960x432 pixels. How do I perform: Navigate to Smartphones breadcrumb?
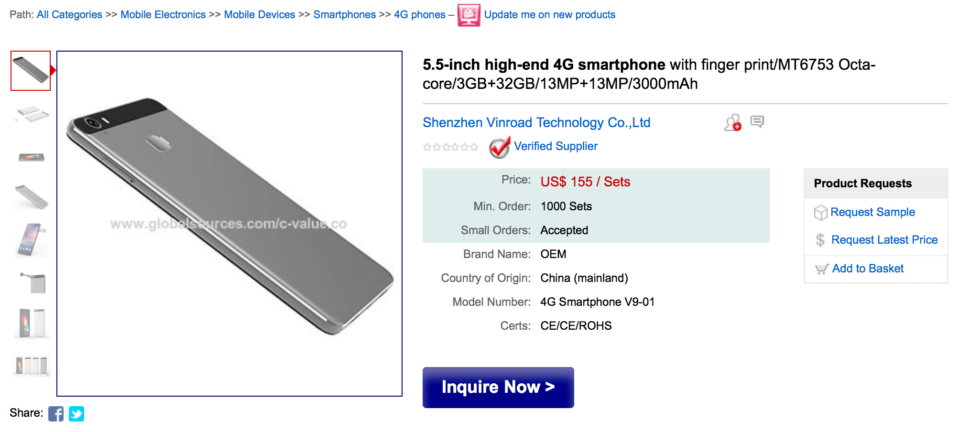tap(345, 15)
